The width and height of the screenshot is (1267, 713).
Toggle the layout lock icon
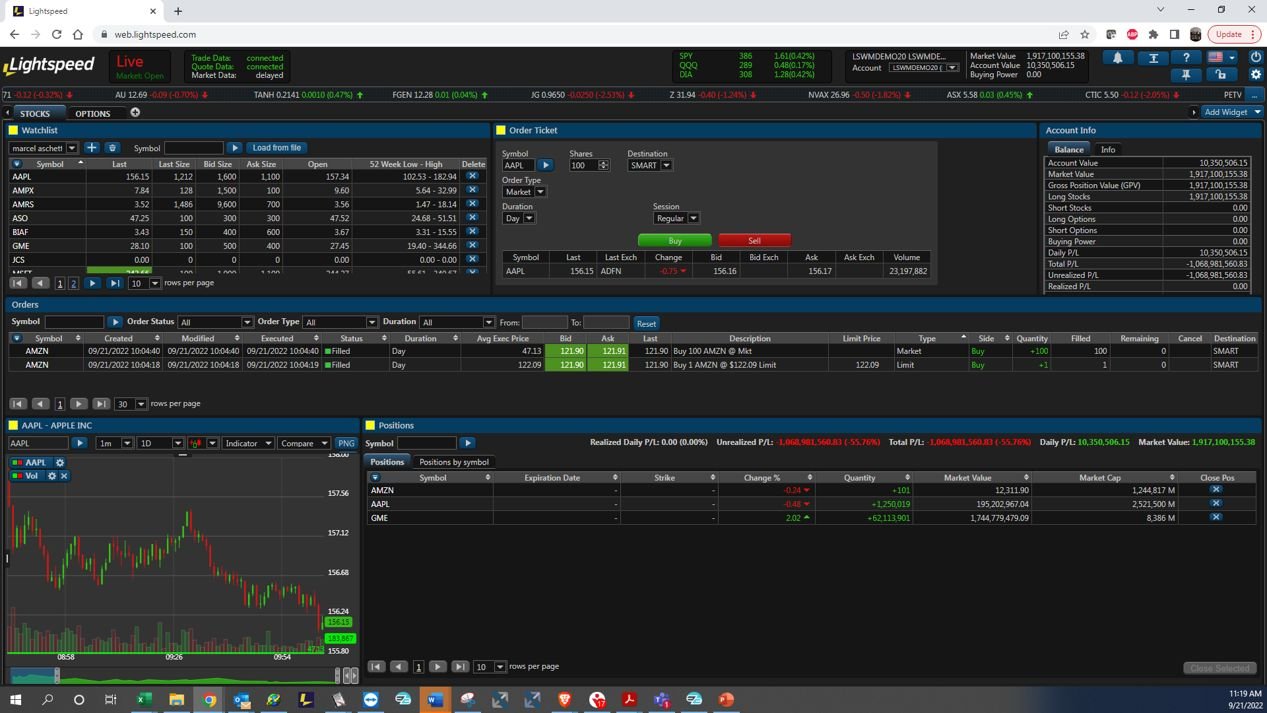1221,75
